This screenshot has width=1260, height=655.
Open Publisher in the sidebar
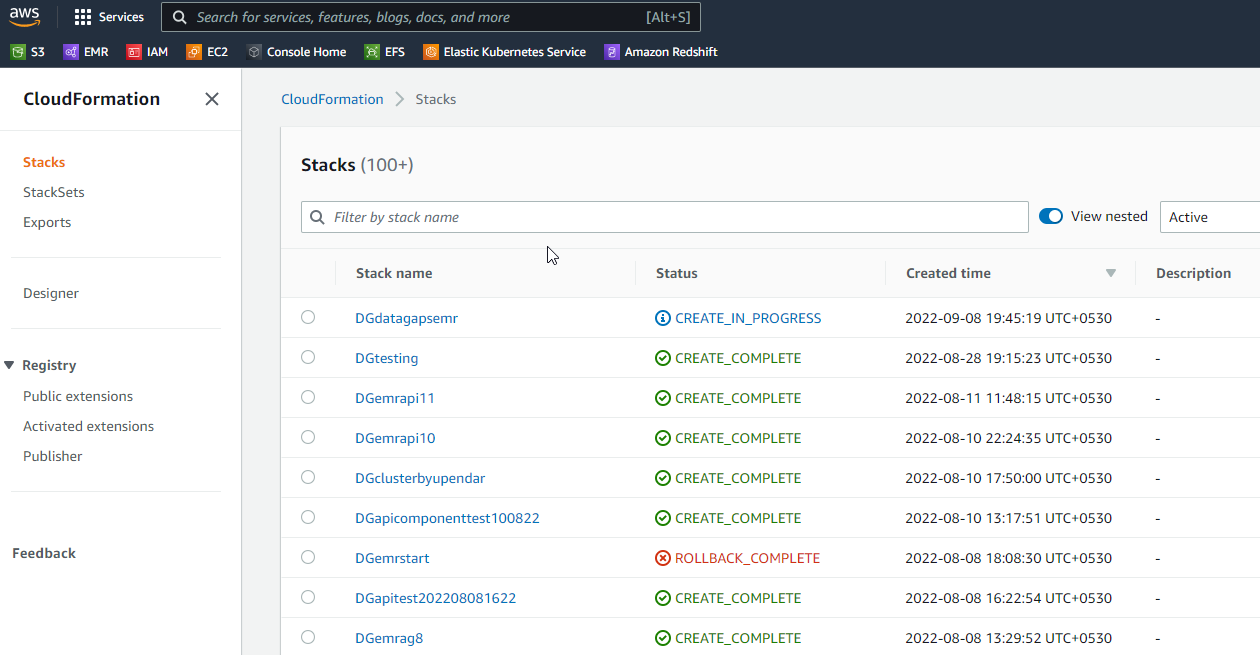53,456
